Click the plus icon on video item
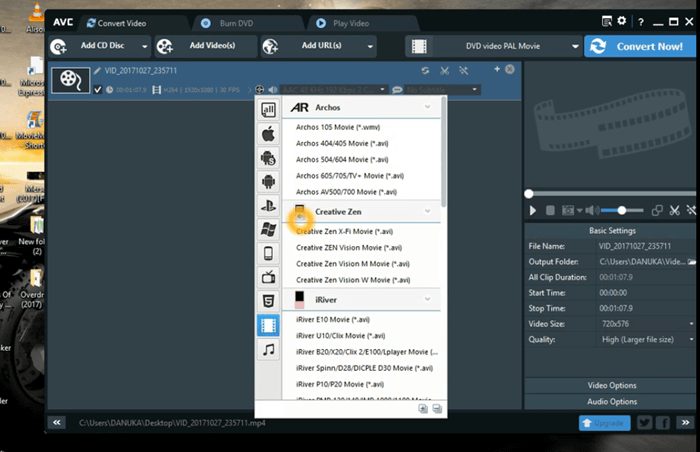Screen dimensions: 700x452 (x=497, y=69)
